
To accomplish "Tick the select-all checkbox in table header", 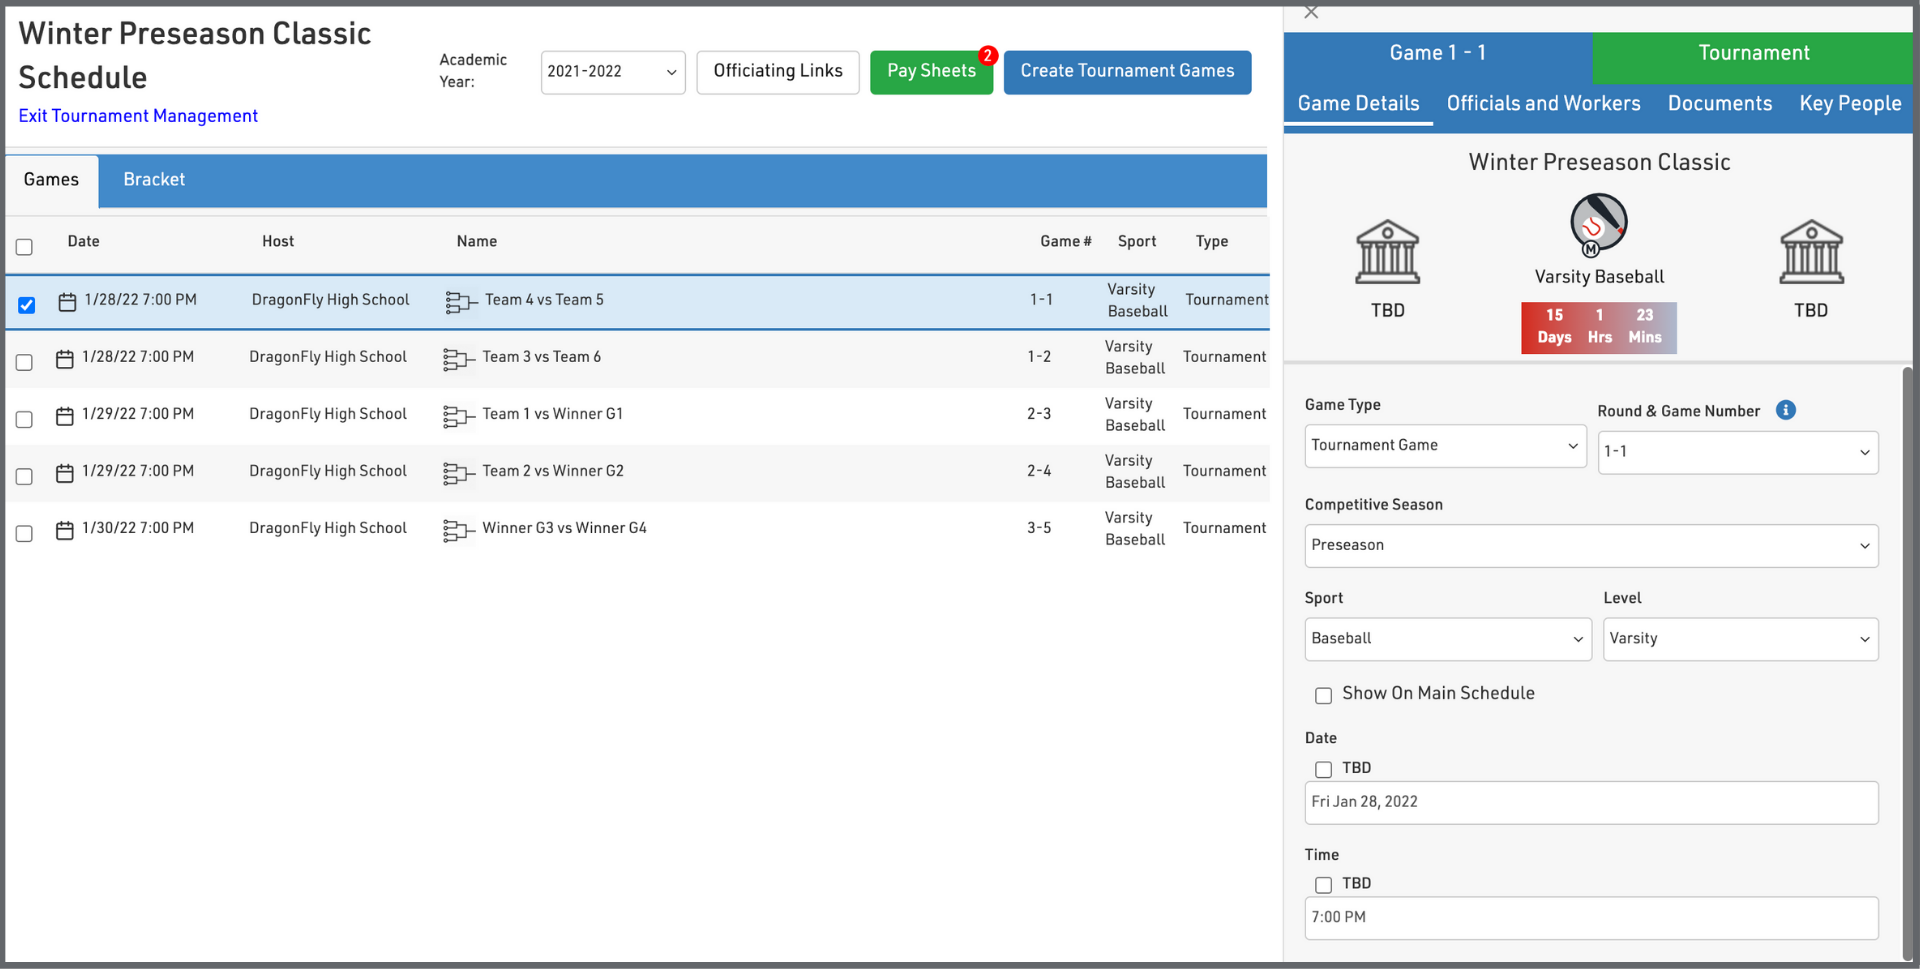I will point(24,246).
